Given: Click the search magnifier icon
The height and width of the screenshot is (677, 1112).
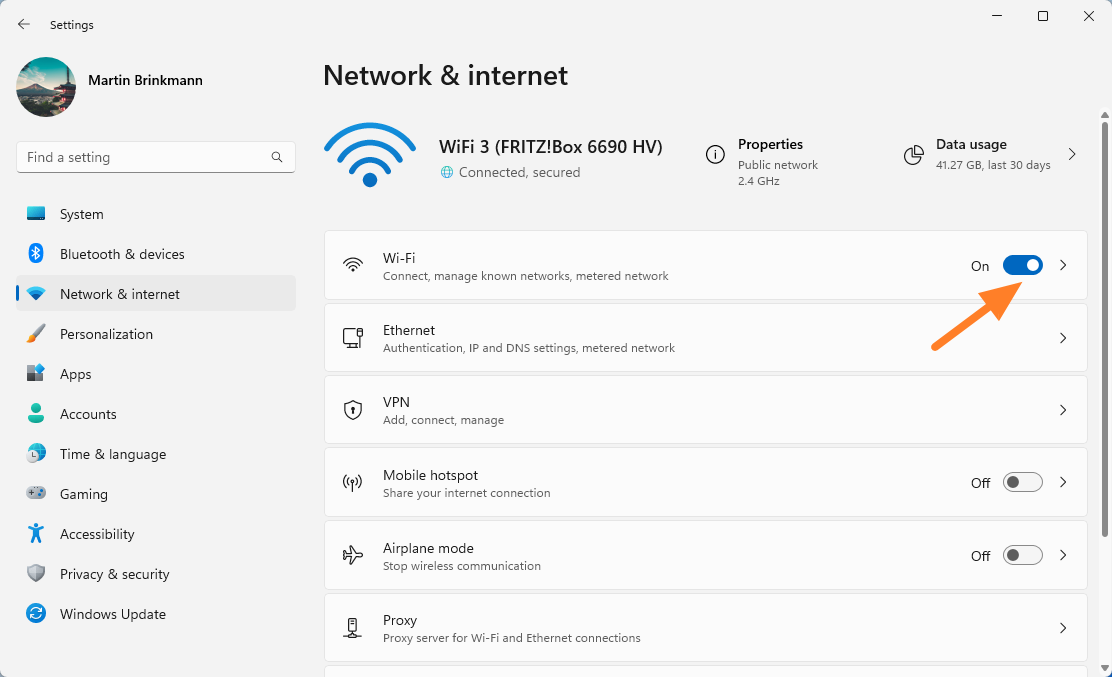Looking at the screenshot, I should click(x=277, y=157).
